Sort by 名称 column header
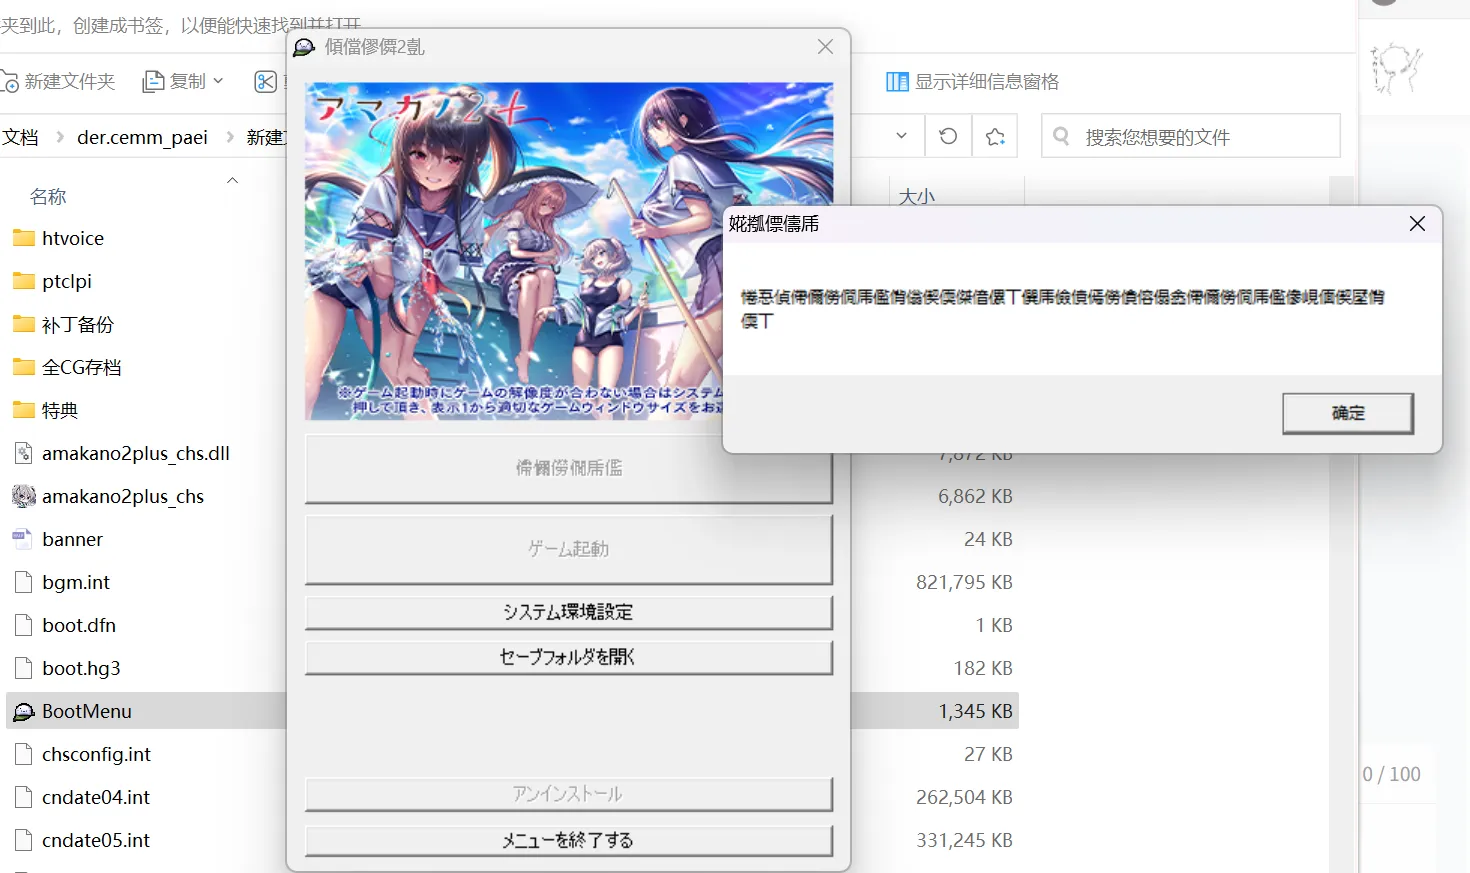The height and width of the screenshot is (873, 1470). coord(48,197)
